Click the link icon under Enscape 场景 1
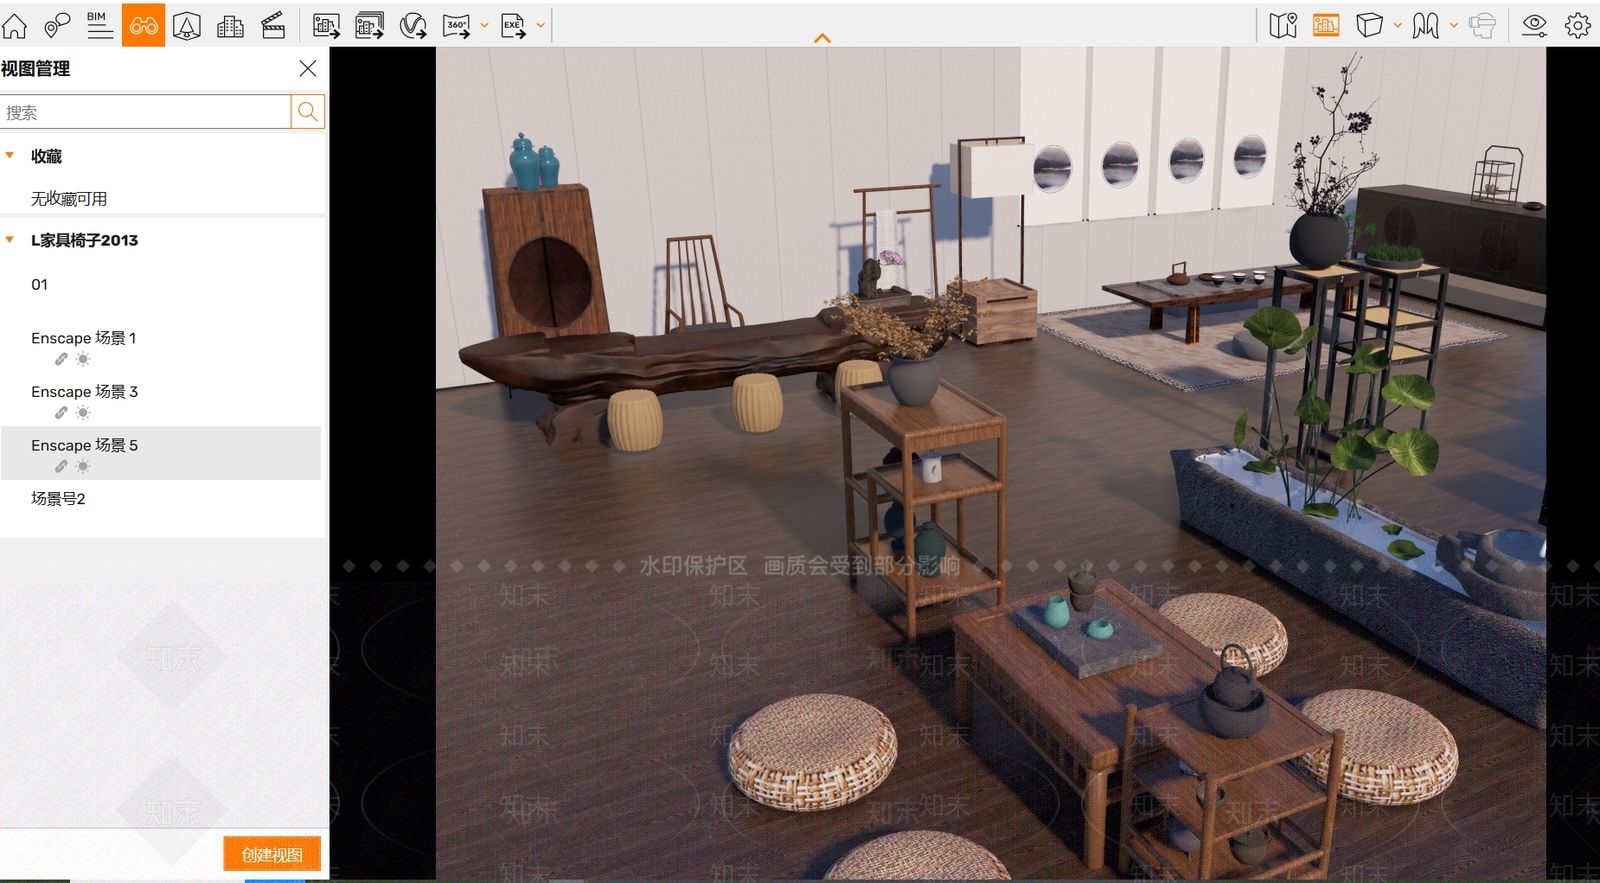Screen dimensions: 1600x883 pyautogui.click(x=61, y=359)
